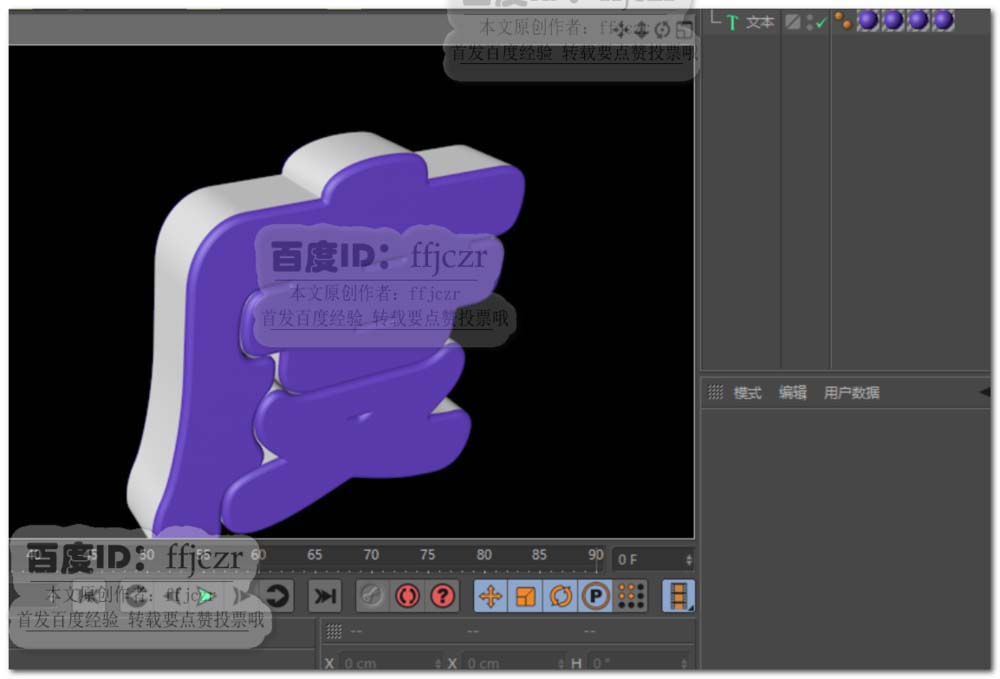Click the attribute manager back arrow
Screen dimensions: 1000x679
coord(985,393)
